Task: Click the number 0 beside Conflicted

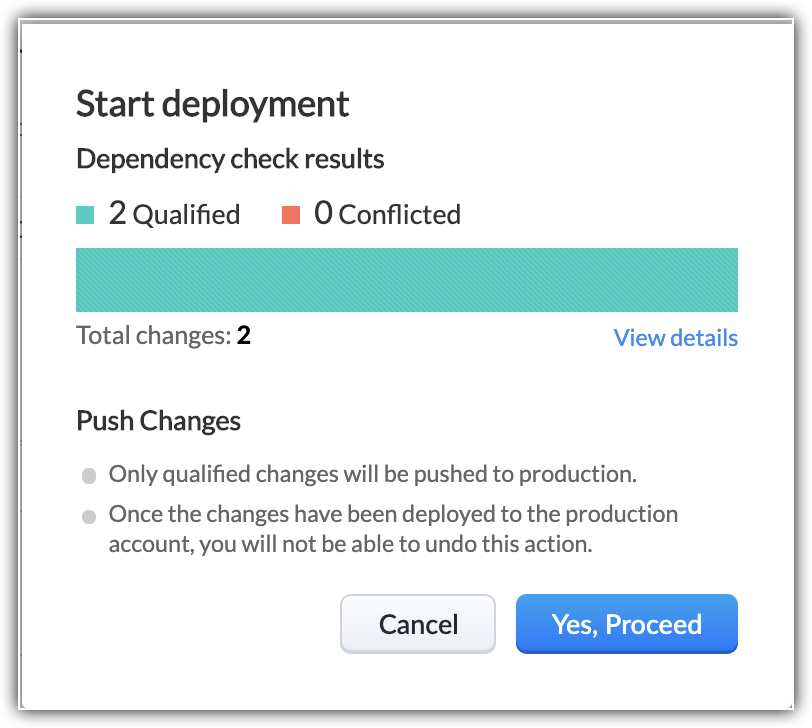Action: click(x=323, y=213)
